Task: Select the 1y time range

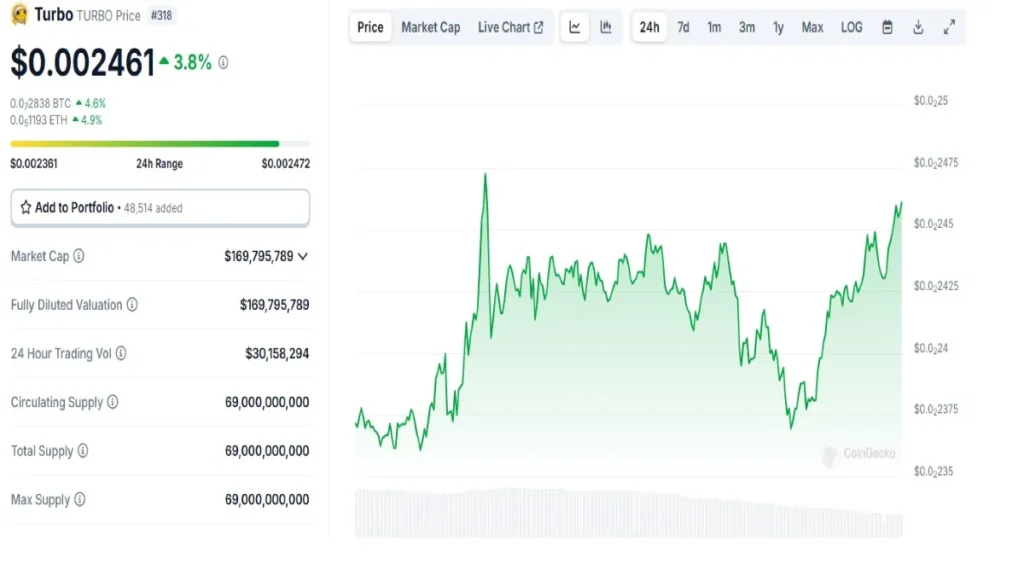Action: point(778,27)
